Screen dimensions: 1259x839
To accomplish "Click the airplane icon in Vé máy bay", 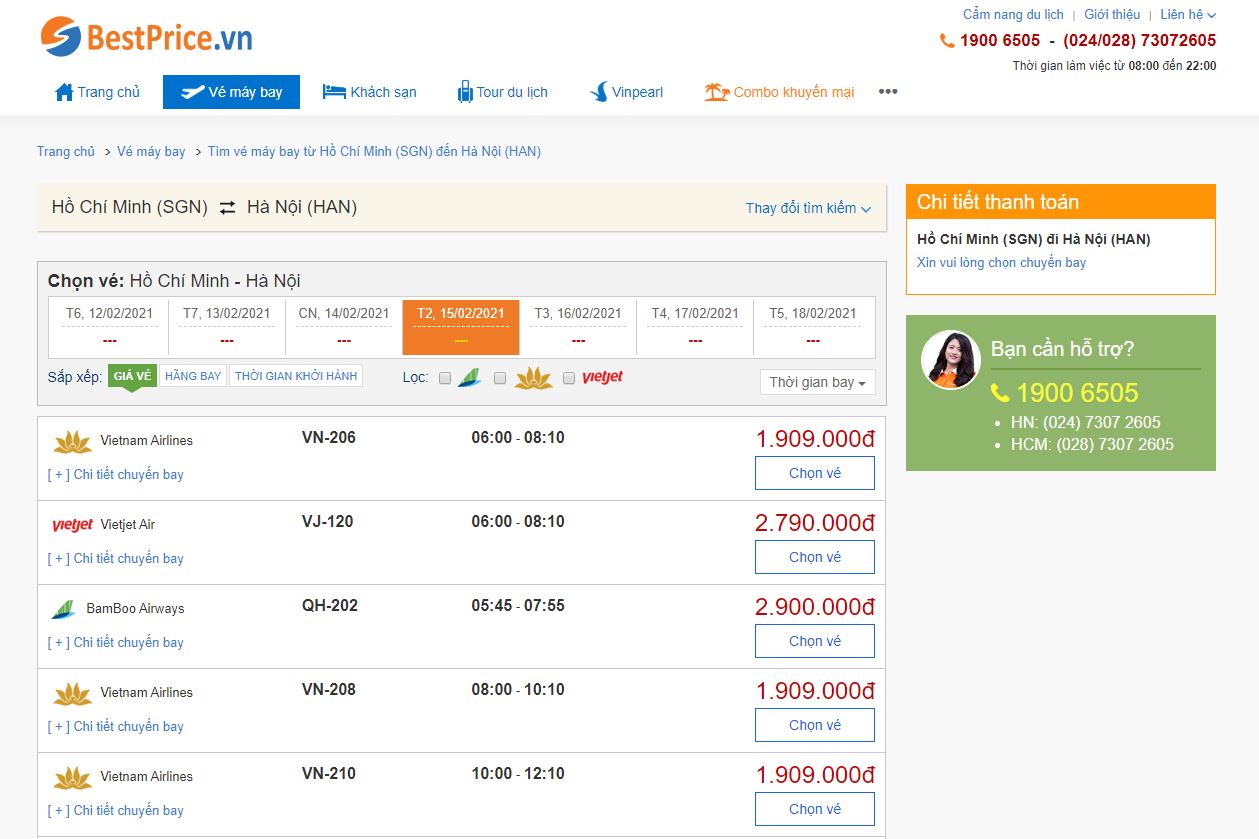I will (x=192, y=92).
